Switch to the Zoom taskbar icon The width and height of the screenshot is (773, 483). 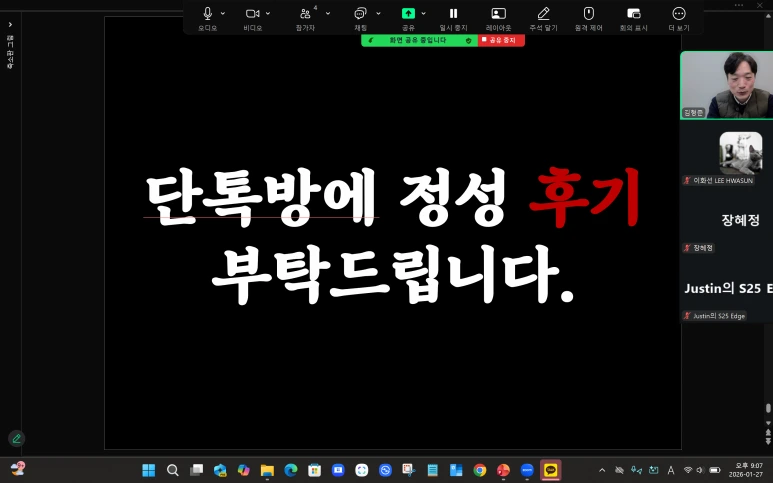(x=527, y=470)
